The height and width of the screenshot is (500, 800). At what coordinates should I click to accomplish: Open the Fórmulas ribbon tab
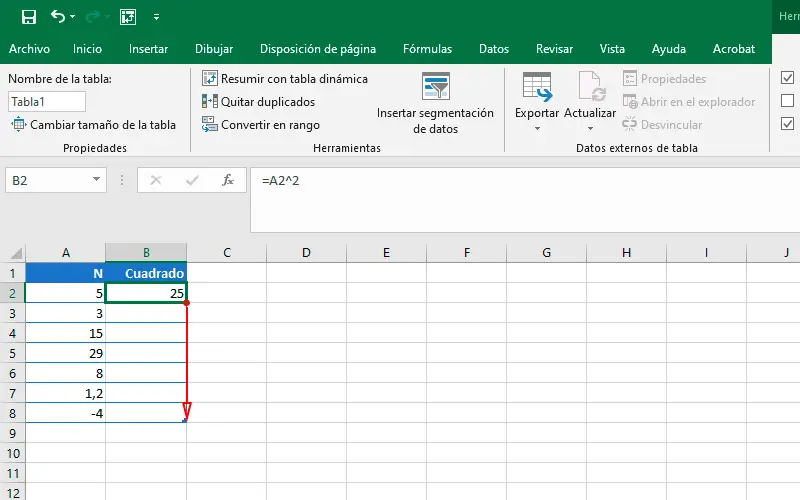point(427,48)
